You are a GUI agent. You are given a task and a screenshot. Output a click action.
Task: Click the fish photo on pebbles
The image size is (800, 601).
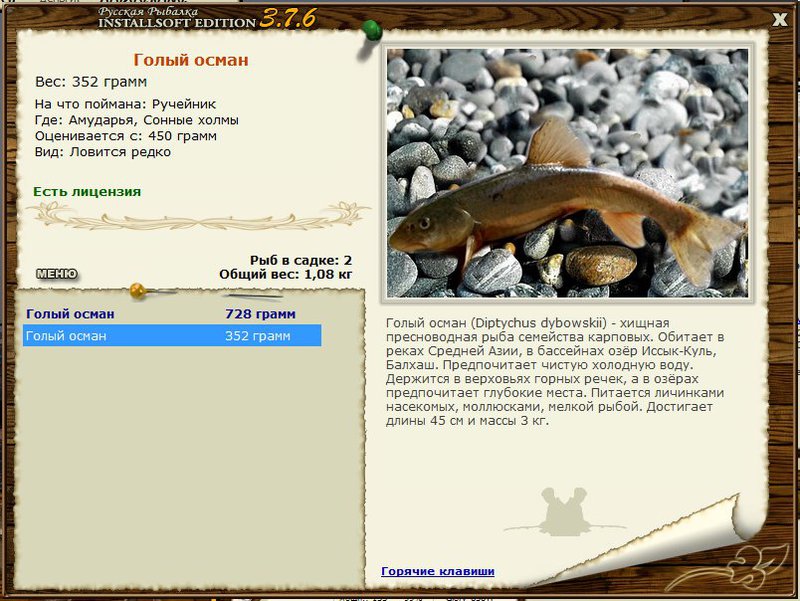point(567,172)
